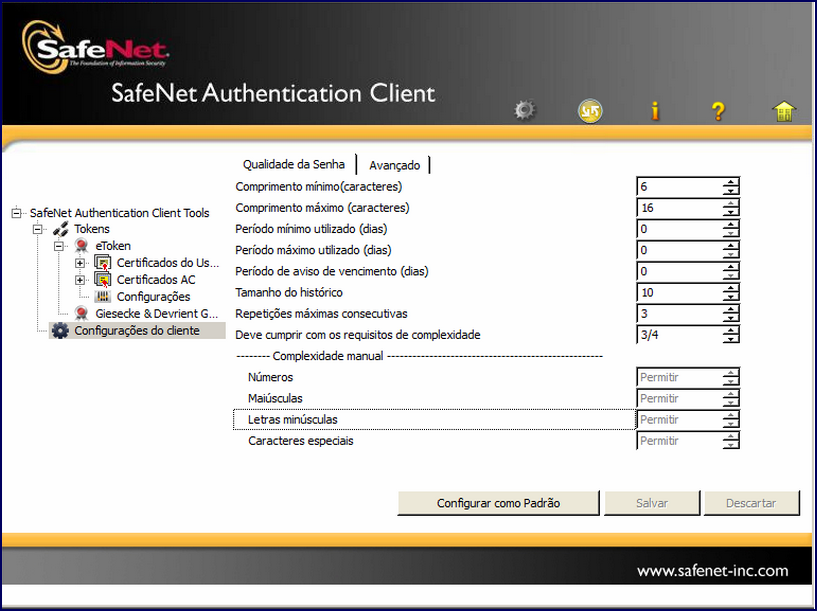
Task: Click the Maiúsculas Permitir field
Action: [x=679, y=398]
